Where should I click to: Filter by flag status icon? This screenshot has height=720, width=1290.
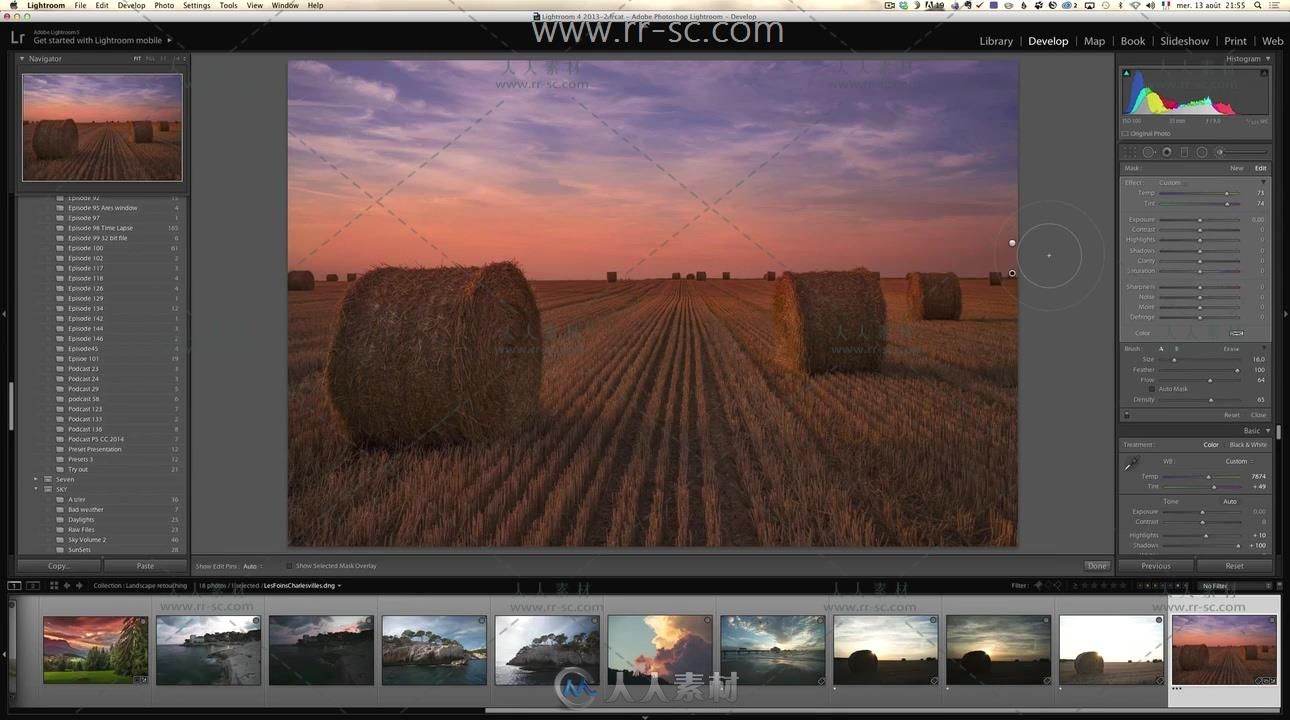1038,585
